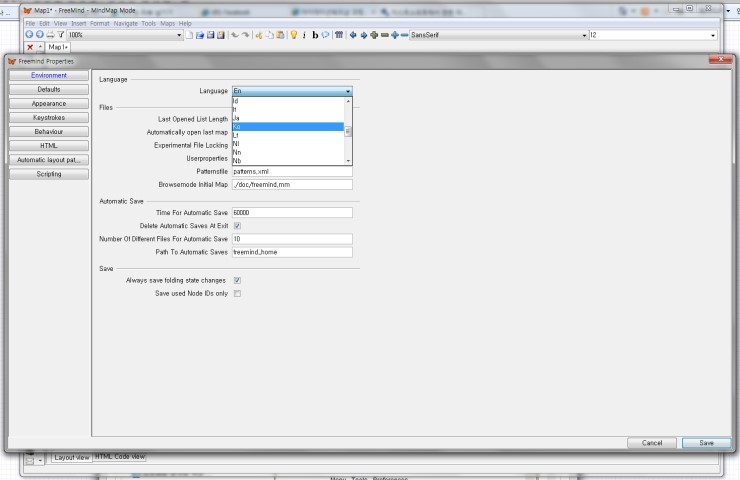Cancel the Freemind Properties dialog
The height and width of the screenshot is (480, 740).
click(652, 442)
